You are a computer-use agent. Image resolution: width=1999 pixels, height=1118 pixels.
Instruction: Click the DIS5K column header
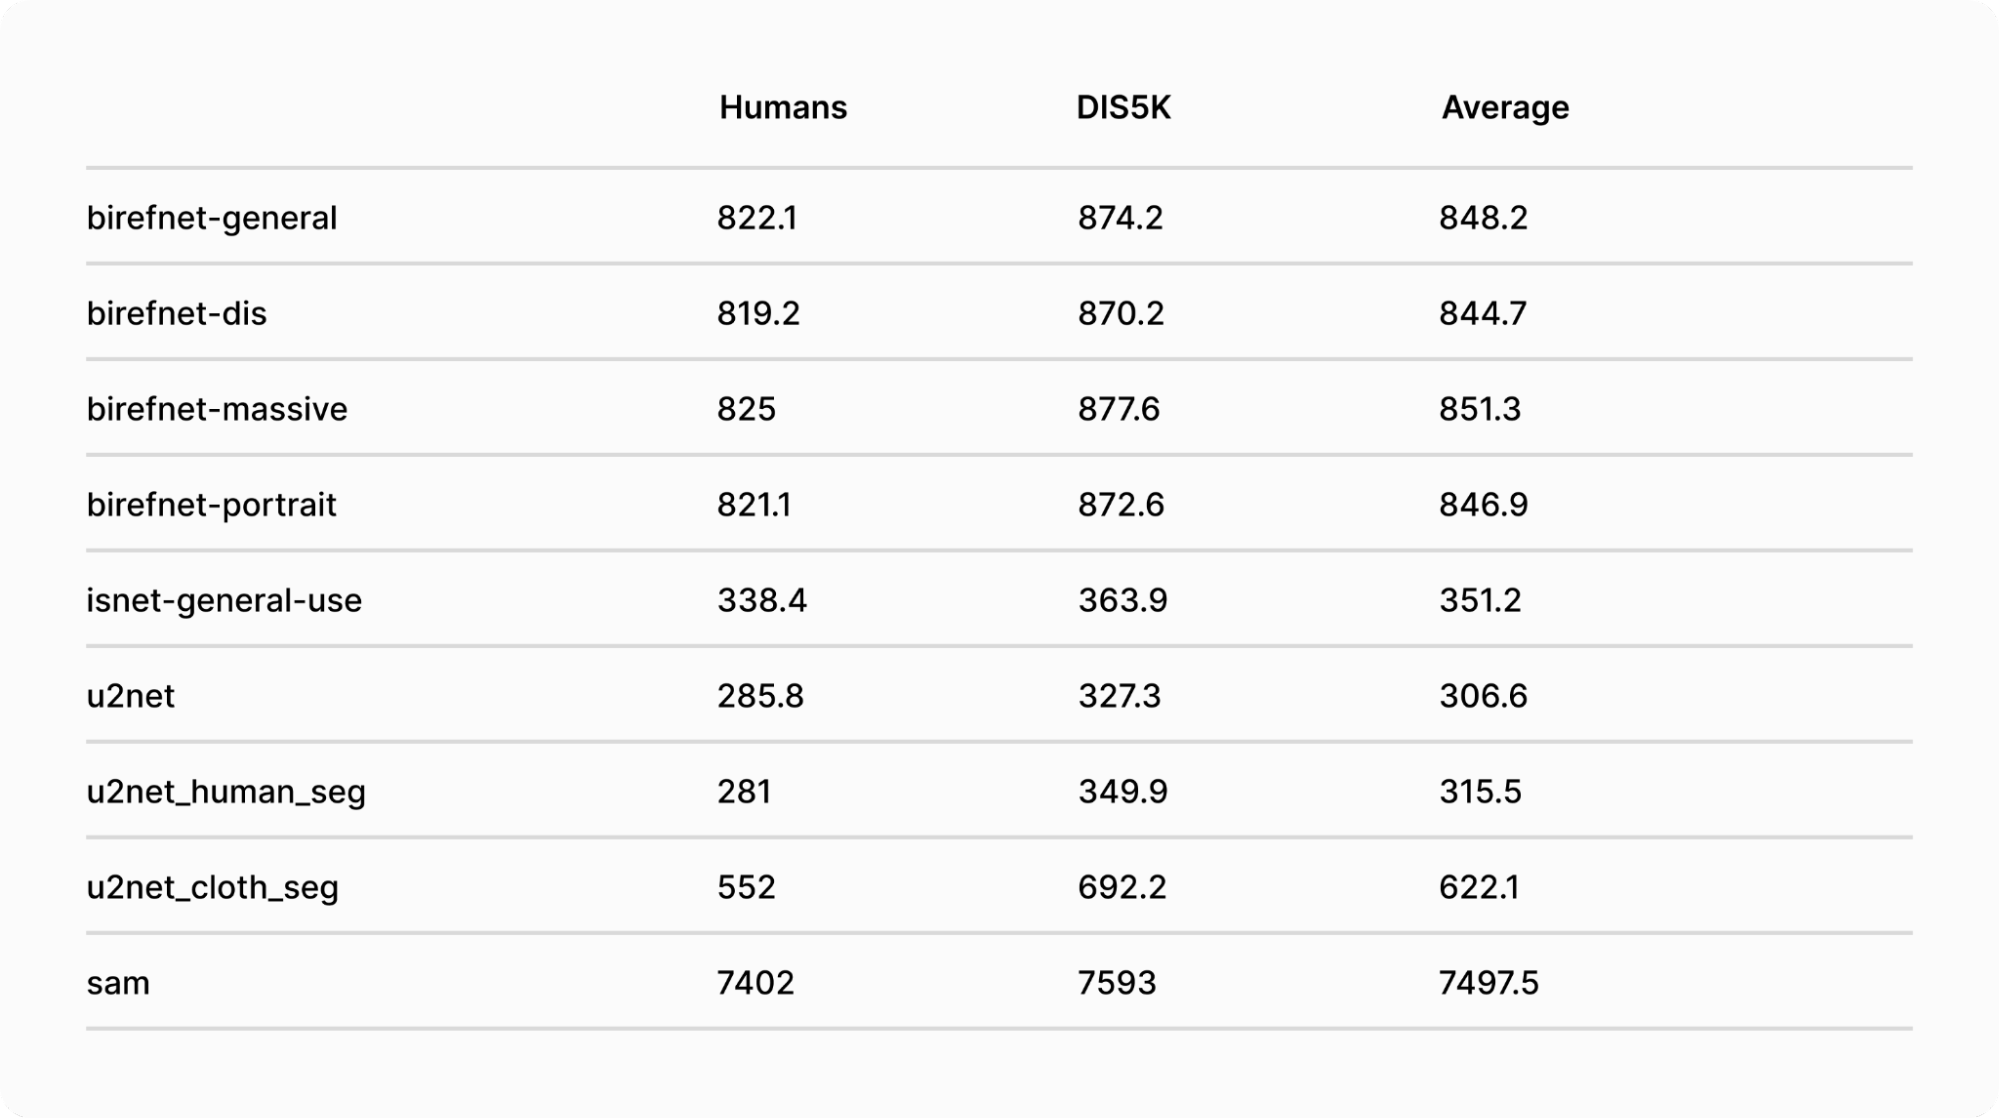(1122, 107)
